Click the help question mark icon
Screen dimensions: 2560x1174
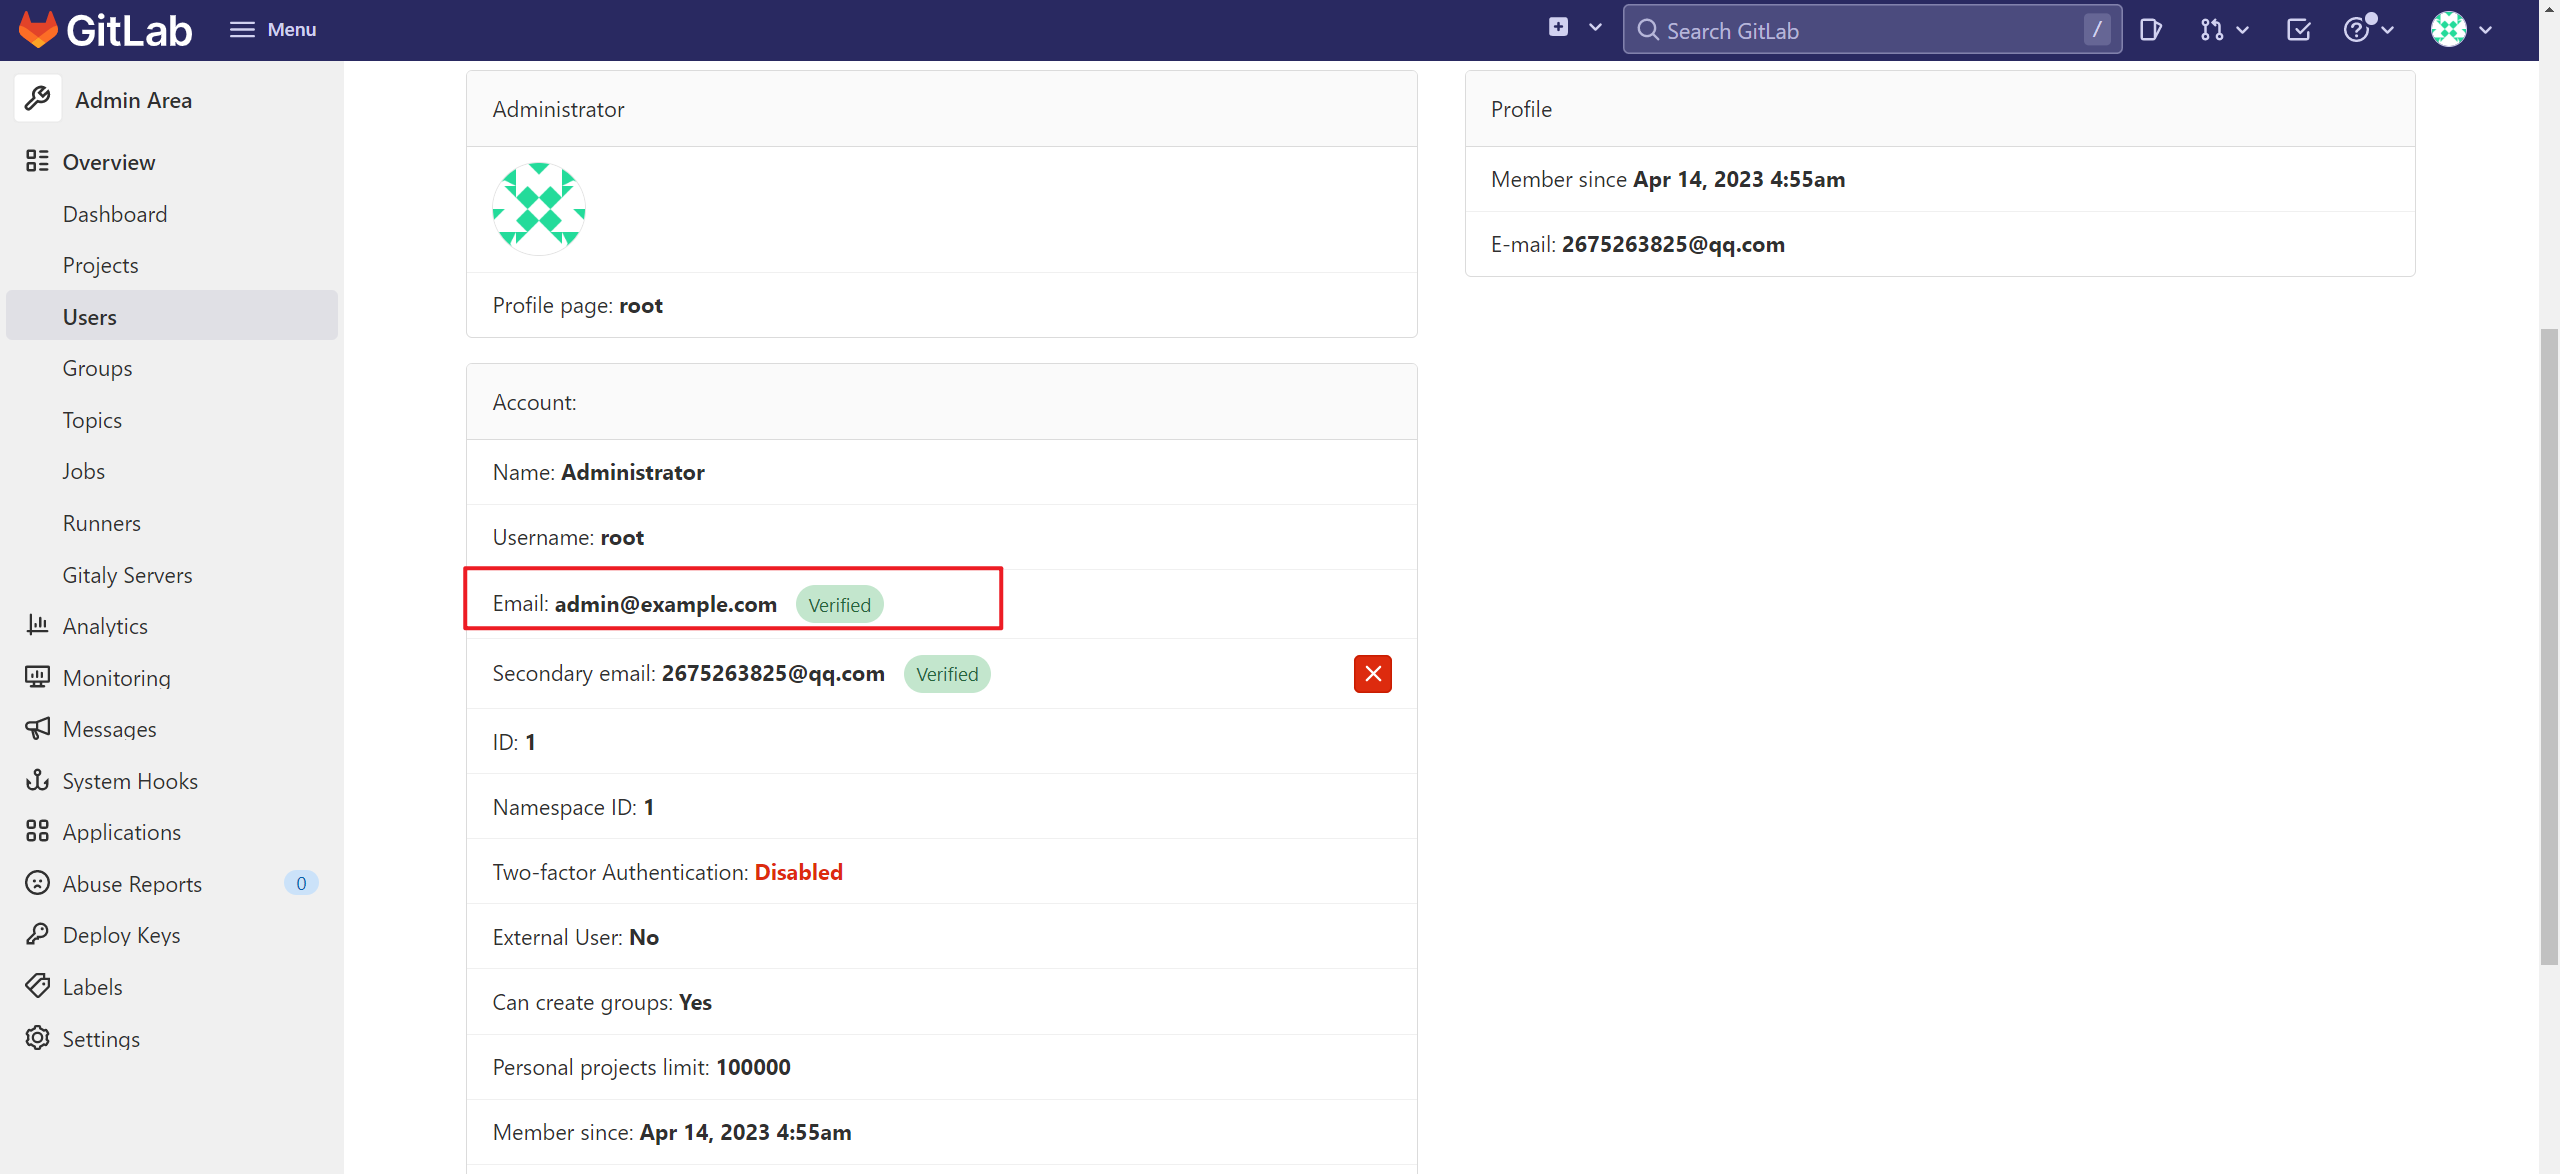2357,30
